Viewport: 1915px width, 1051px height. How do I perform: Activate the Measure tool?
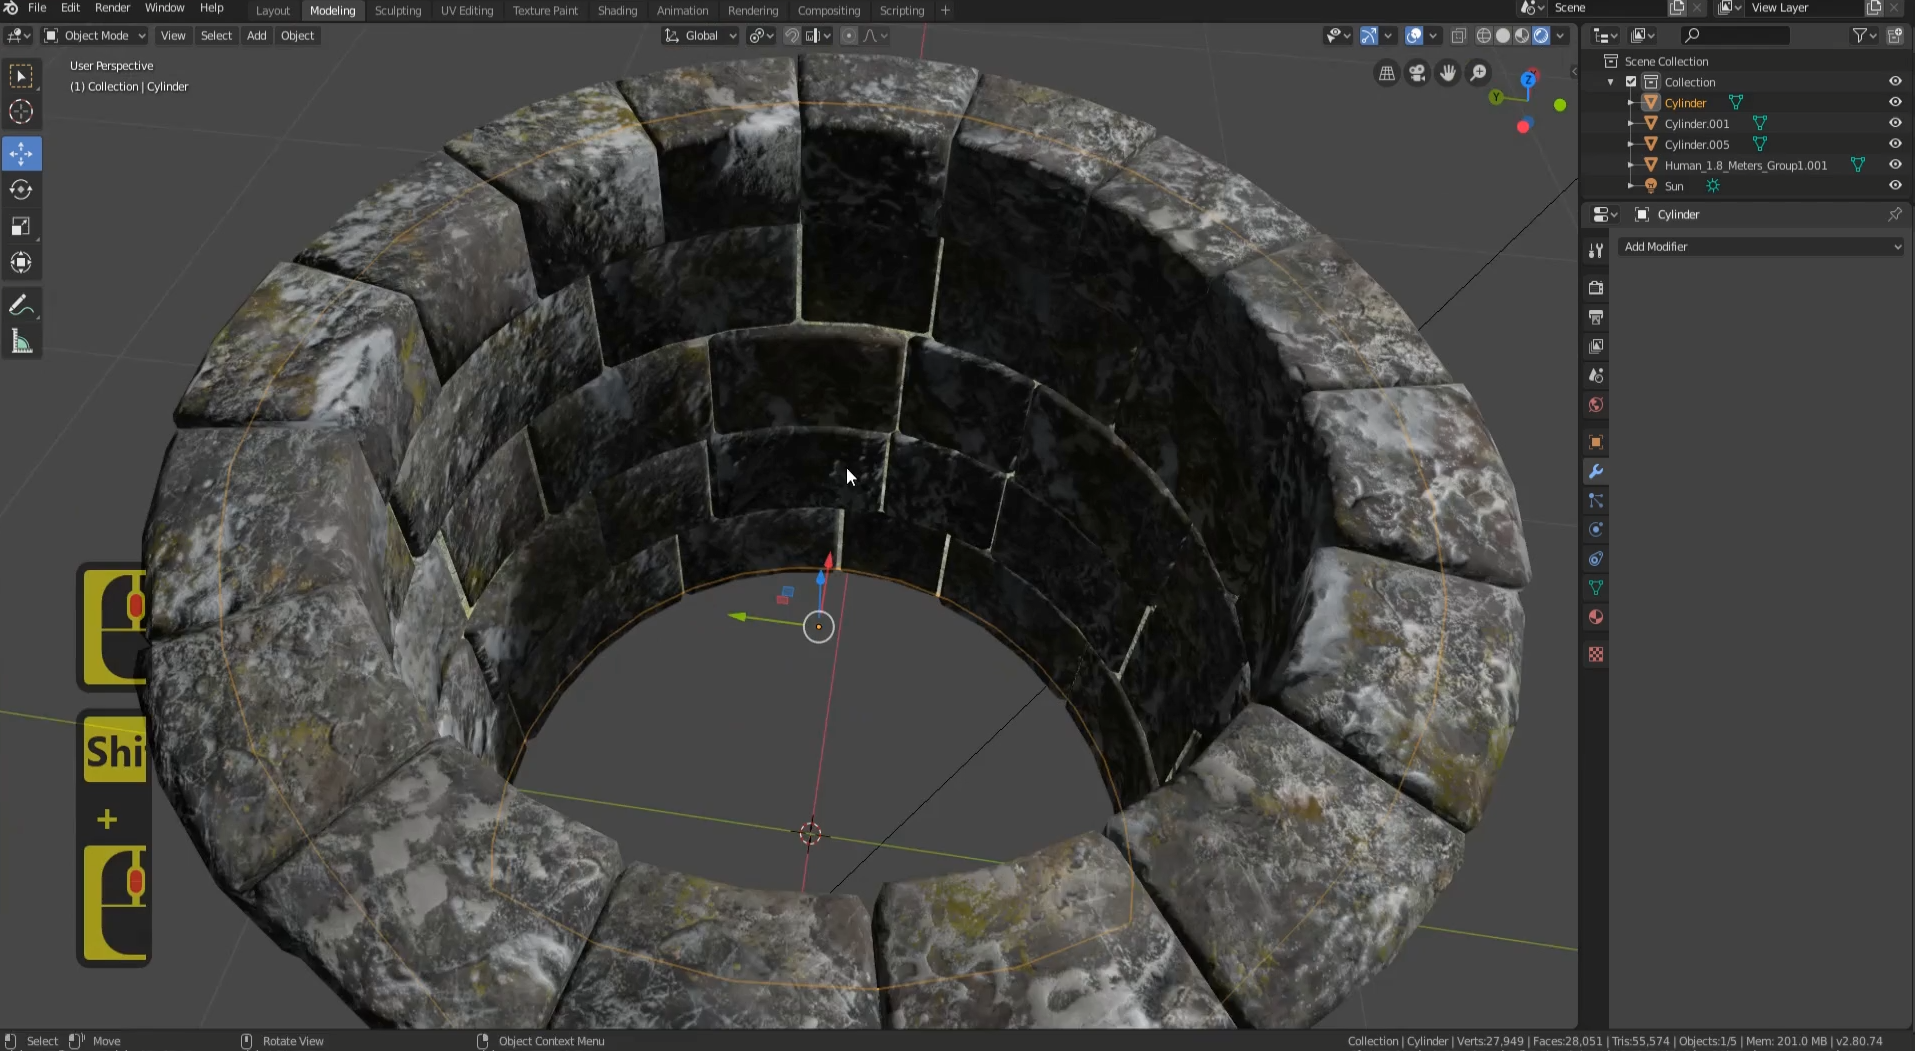pos(20,341)
